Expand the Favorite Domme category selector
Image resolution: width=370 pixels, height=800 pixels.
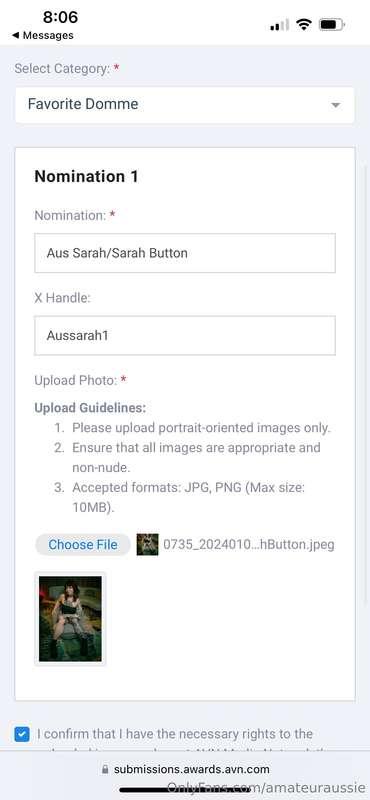(185, 105)
